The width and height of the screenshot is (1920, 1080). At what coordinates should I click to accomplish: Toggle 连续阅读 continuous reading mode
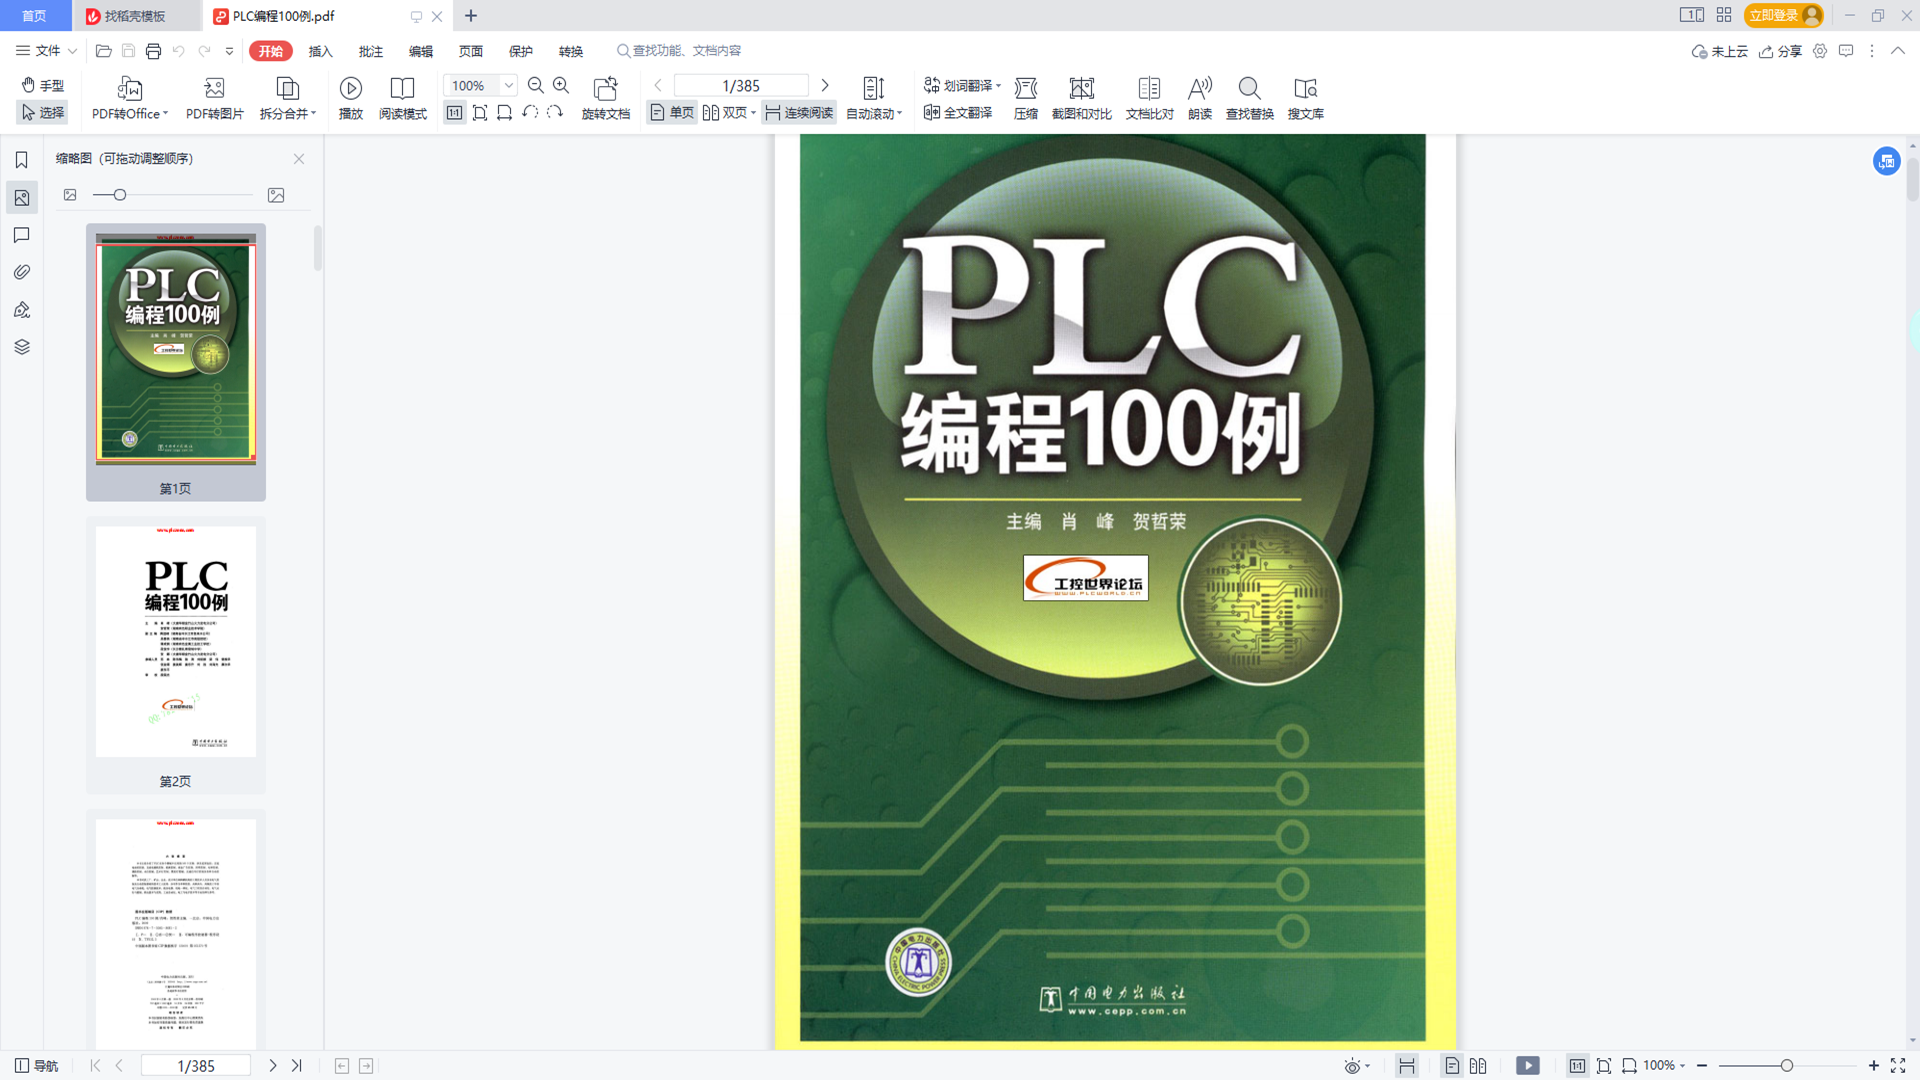pos(799,113)
